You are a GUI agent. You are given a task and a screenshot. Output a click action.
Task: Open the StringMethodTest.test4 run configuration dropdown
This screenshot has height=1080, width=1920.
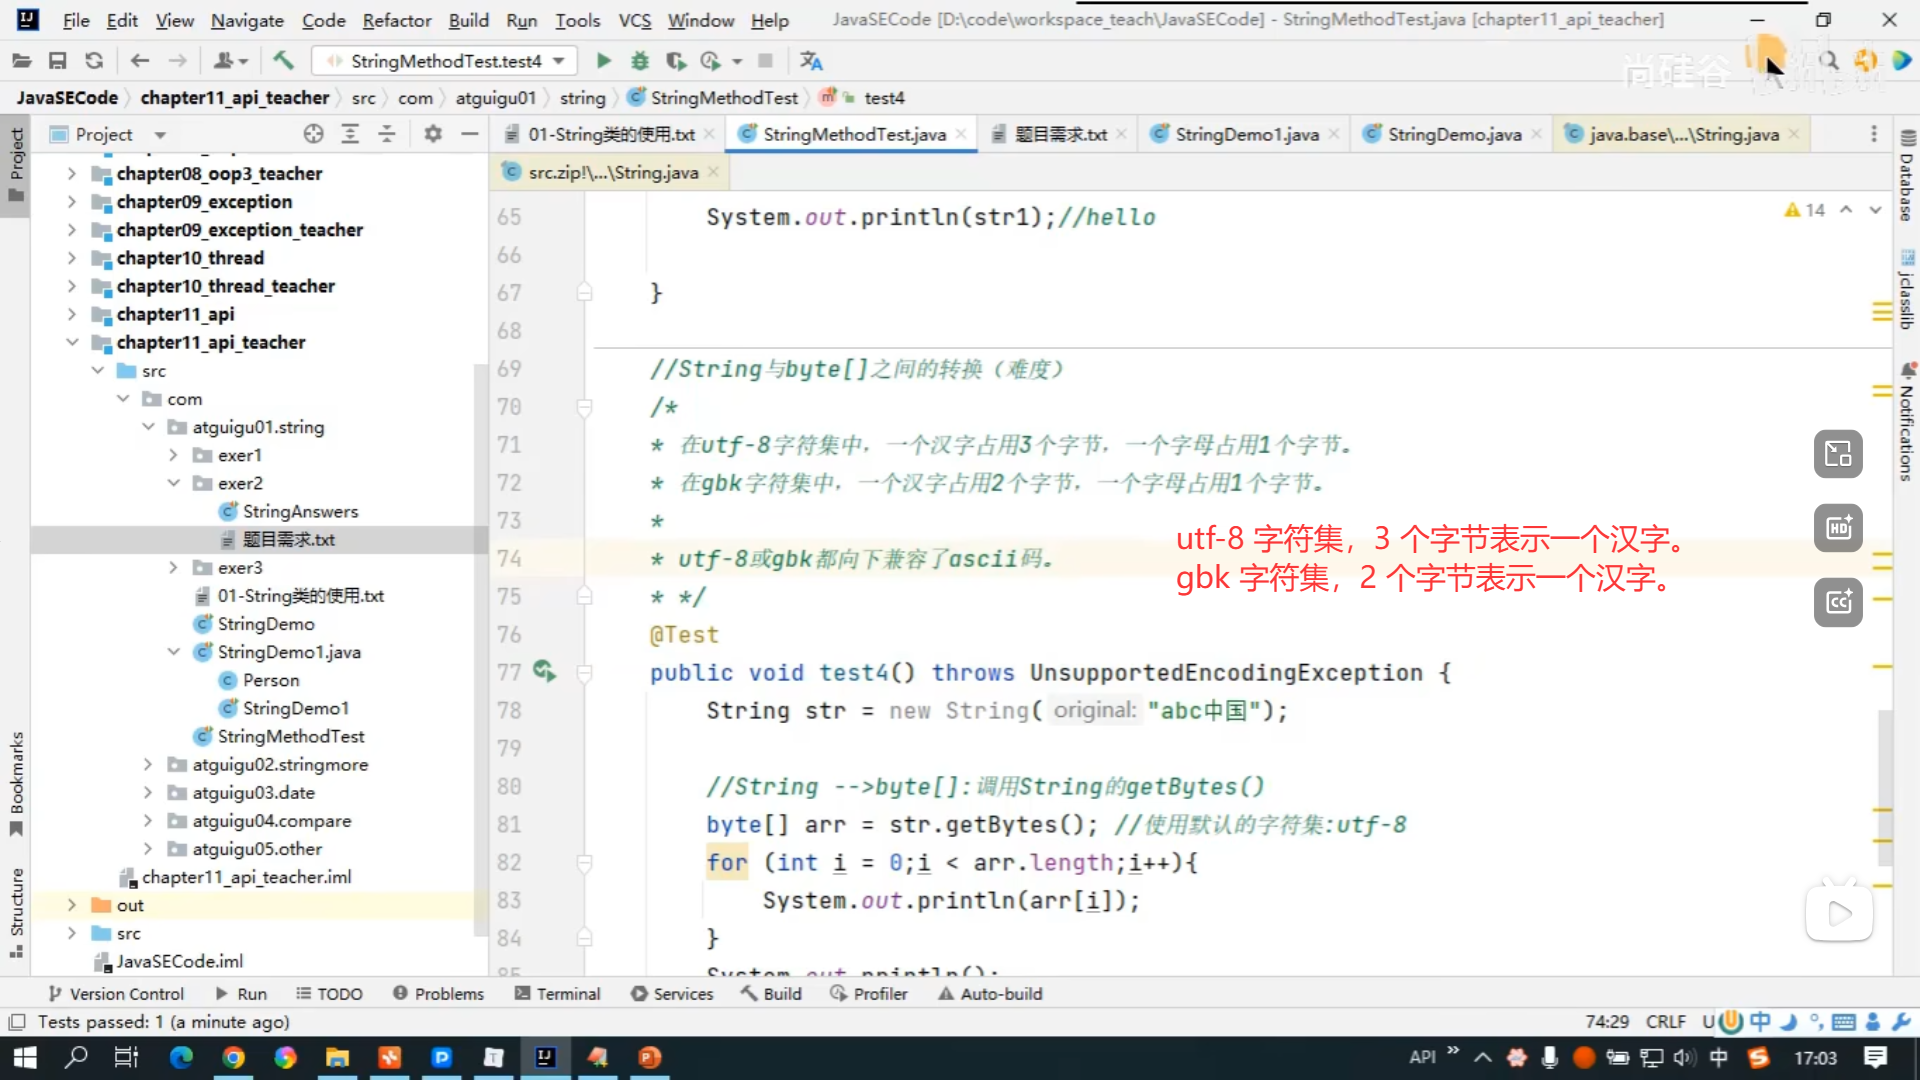tap(445, 61)
